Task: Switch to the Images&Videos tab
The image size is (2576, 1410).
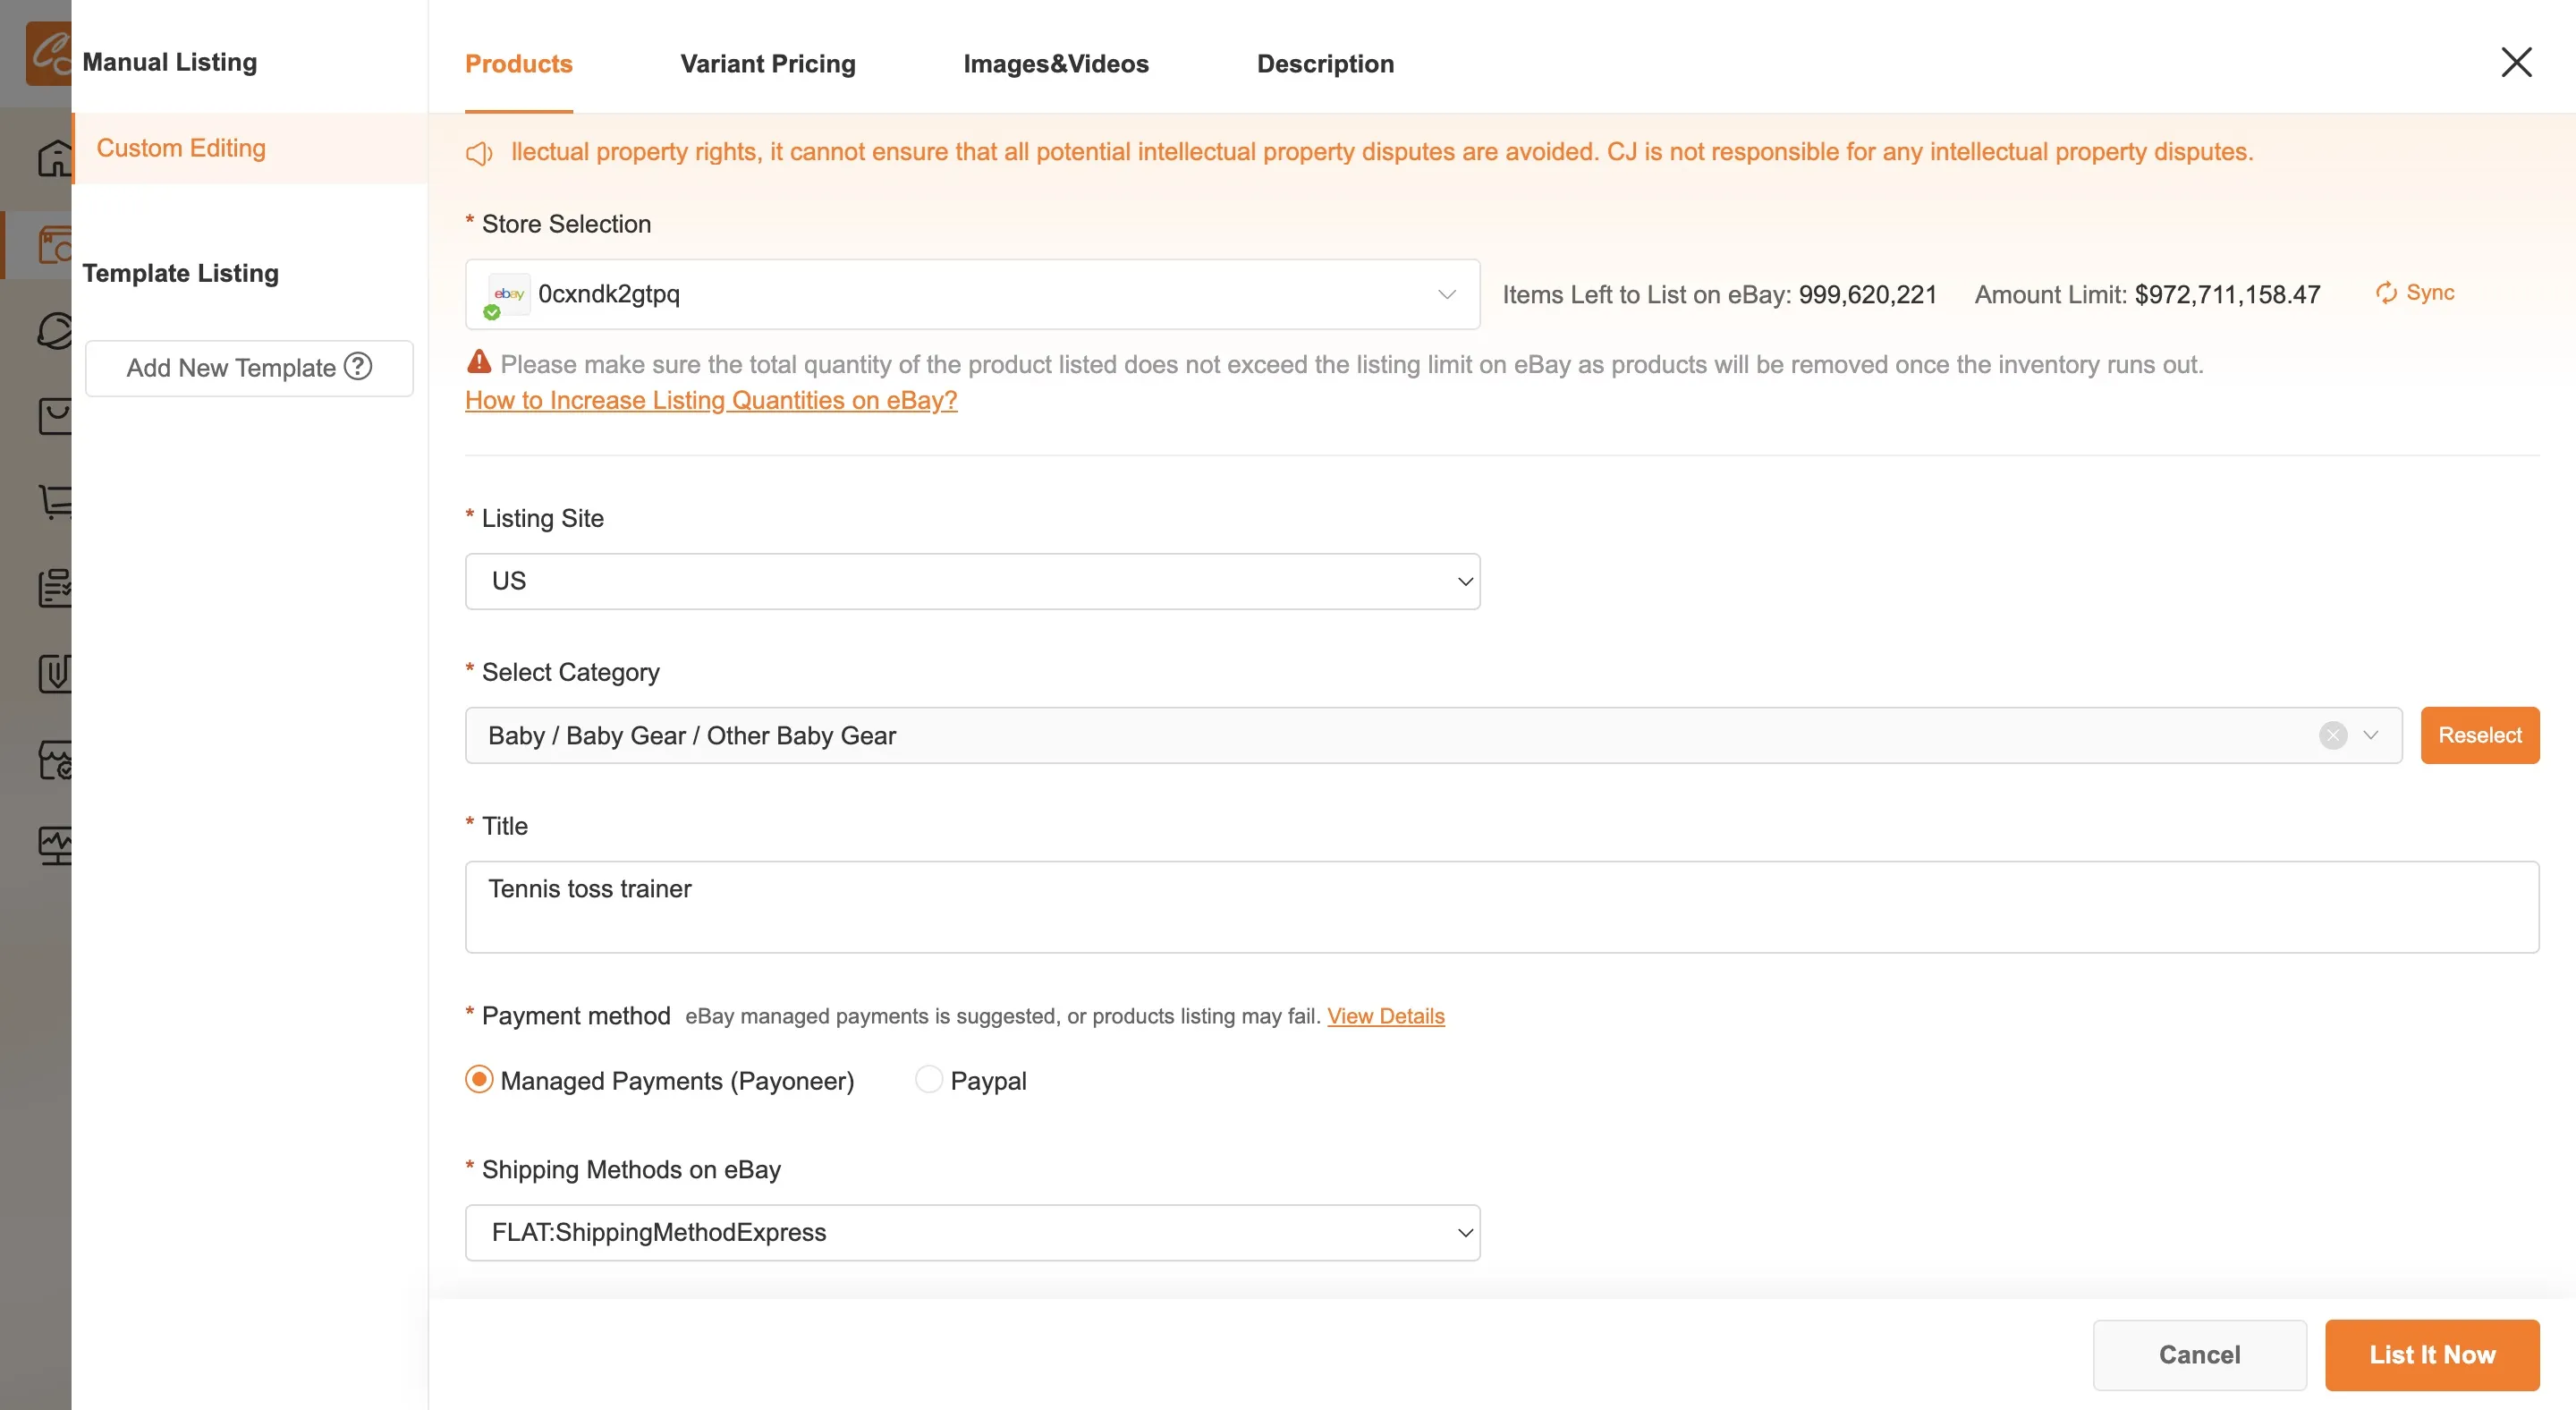Action: [x=1056, y=64]
